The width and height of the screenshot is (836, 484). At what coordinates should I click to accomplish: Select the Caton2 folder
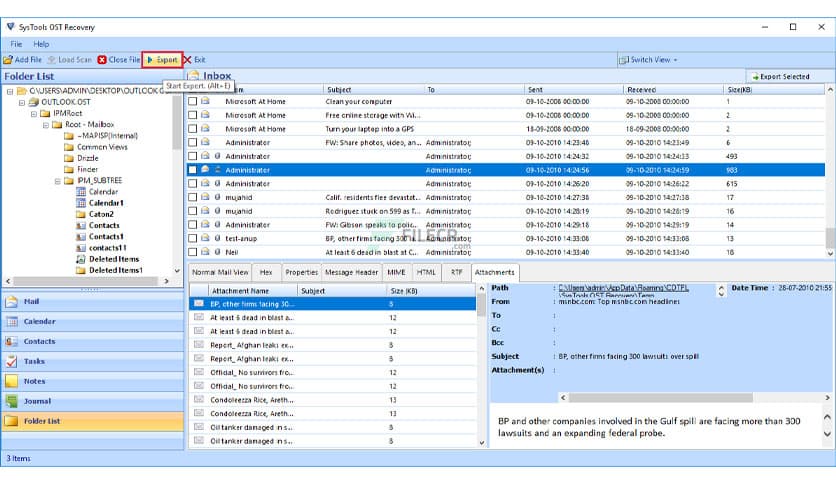[101, 214]
